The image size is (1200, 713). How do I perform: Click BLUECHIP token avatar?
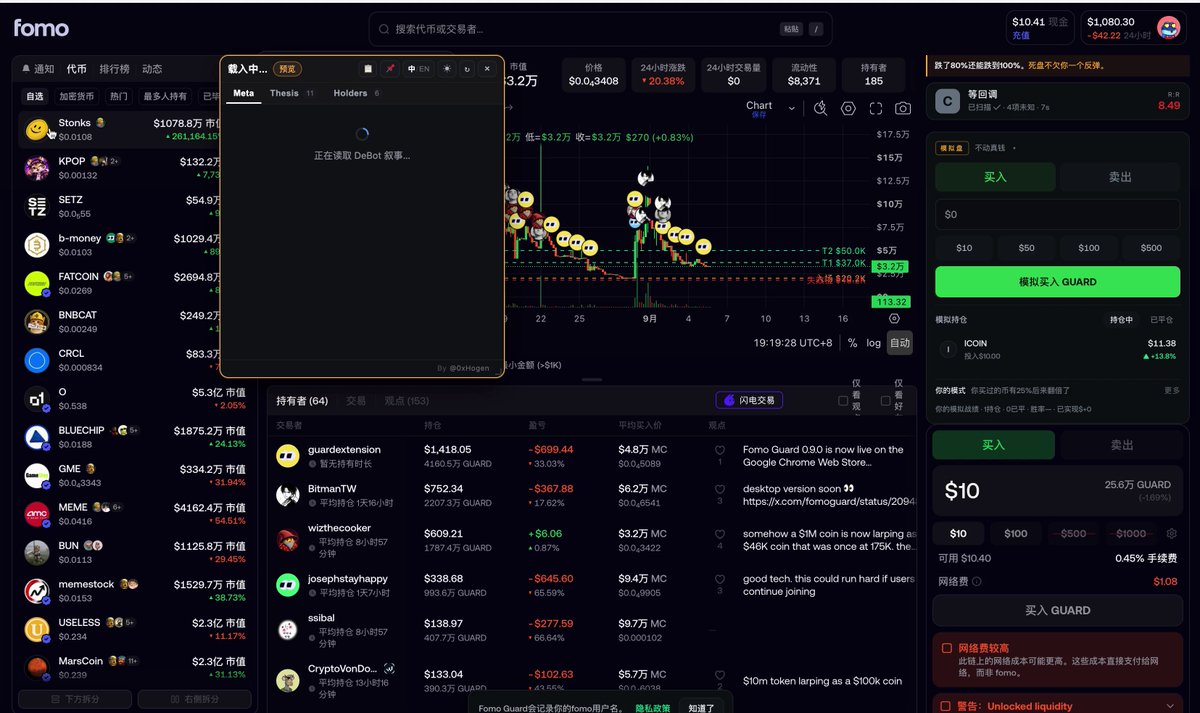tap(37, 437)
